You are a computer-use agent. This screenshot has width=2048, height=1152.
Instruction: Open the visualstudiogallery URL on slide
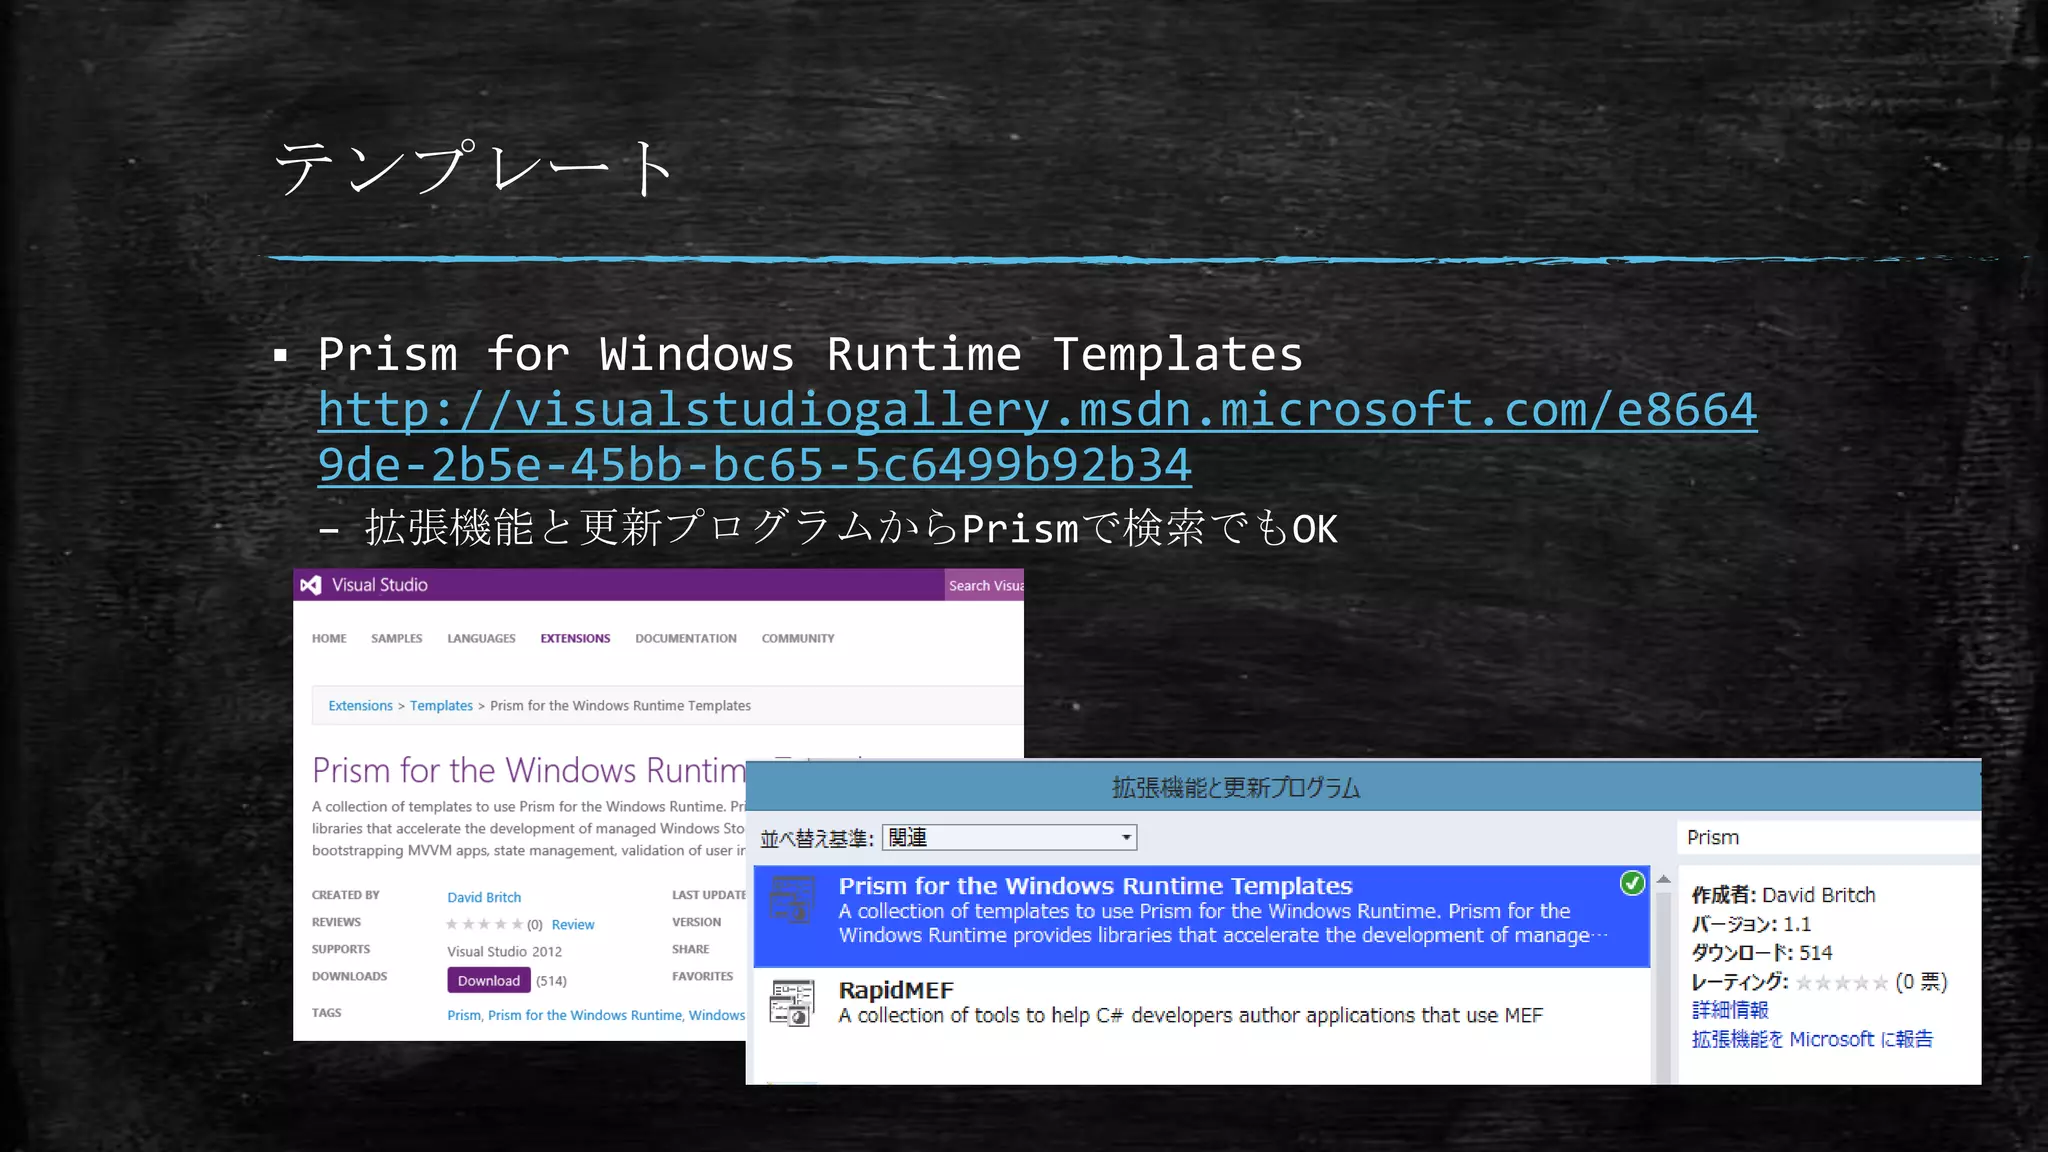tap(1037, 437)
